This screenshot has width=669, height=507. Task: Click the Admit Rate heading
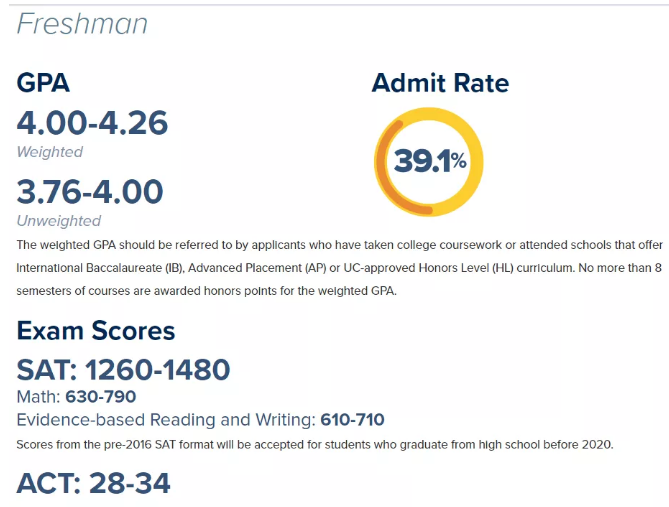pos(440,84)
